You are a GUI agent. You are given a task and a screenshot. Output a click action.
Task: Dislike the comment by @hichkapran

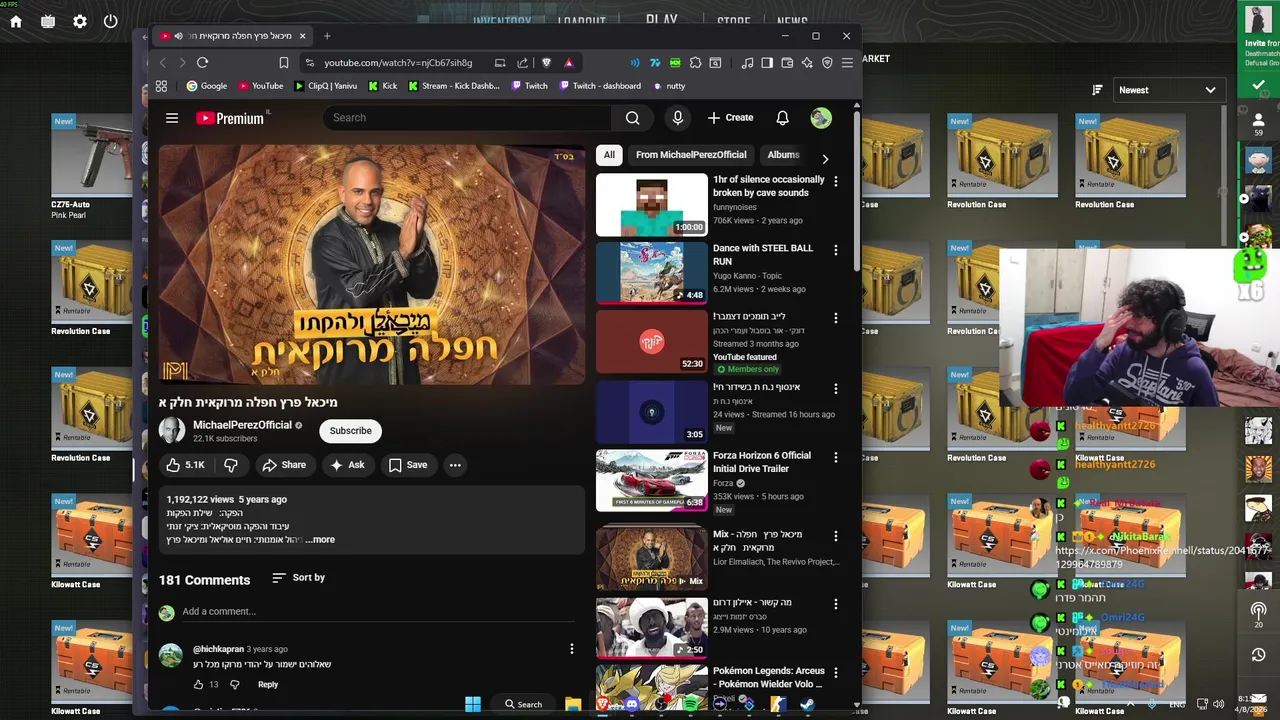(235, 684)
